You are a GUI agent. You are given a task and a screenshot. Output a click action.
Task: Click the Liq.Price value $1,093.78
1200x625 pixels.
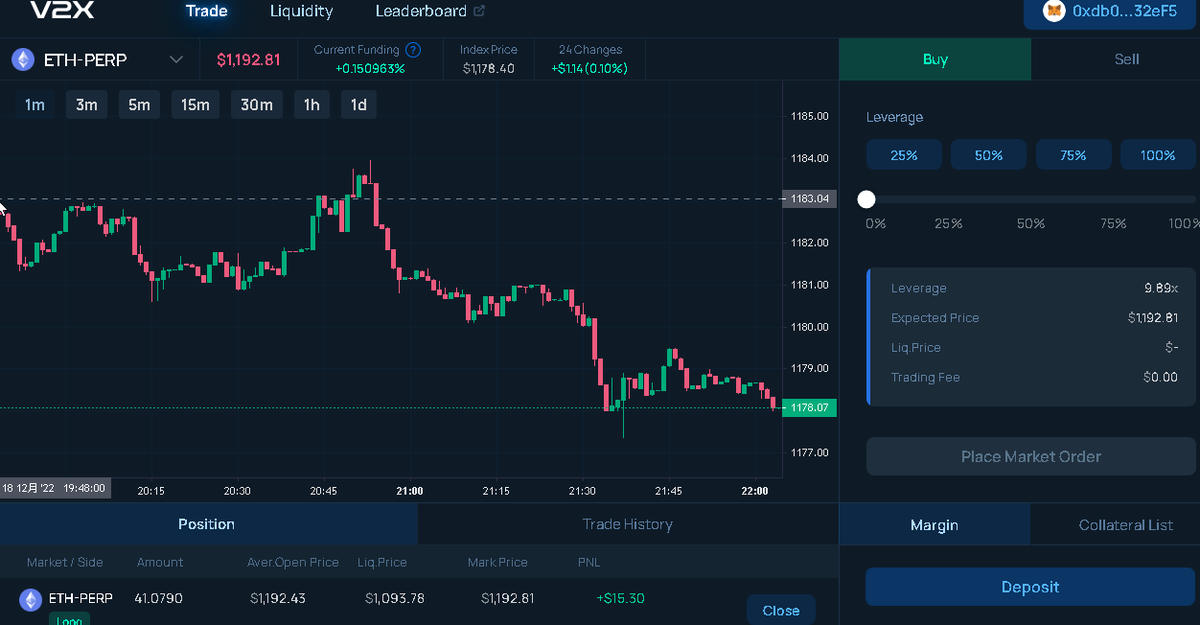click(395, 599)
